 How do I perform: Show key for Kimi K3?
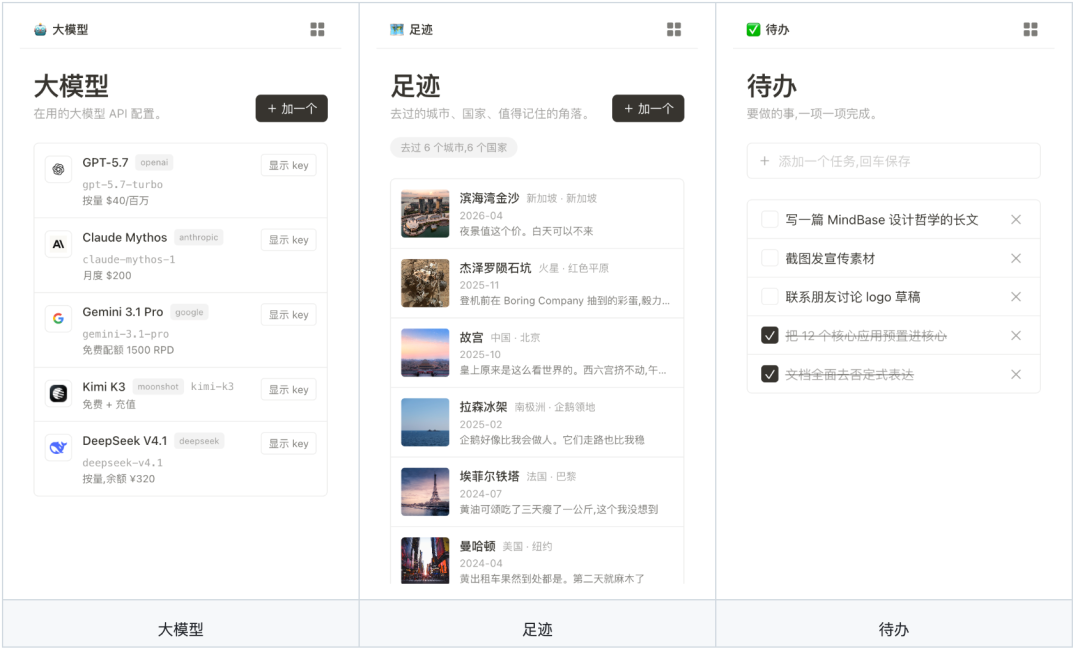coord(289,390)
